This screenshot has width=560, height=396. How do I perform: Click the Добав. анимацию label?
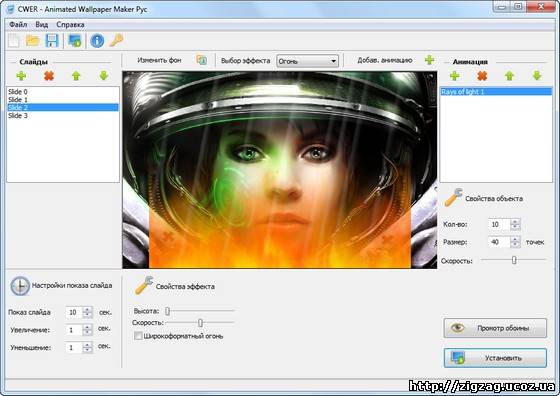tap(385, 60)
